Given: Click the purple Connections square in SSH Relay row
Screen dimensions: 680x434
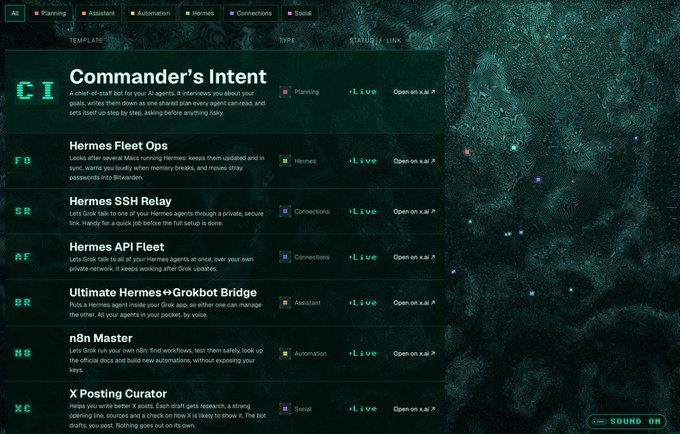Looking at the screenshot, I should tap(285, 212).
